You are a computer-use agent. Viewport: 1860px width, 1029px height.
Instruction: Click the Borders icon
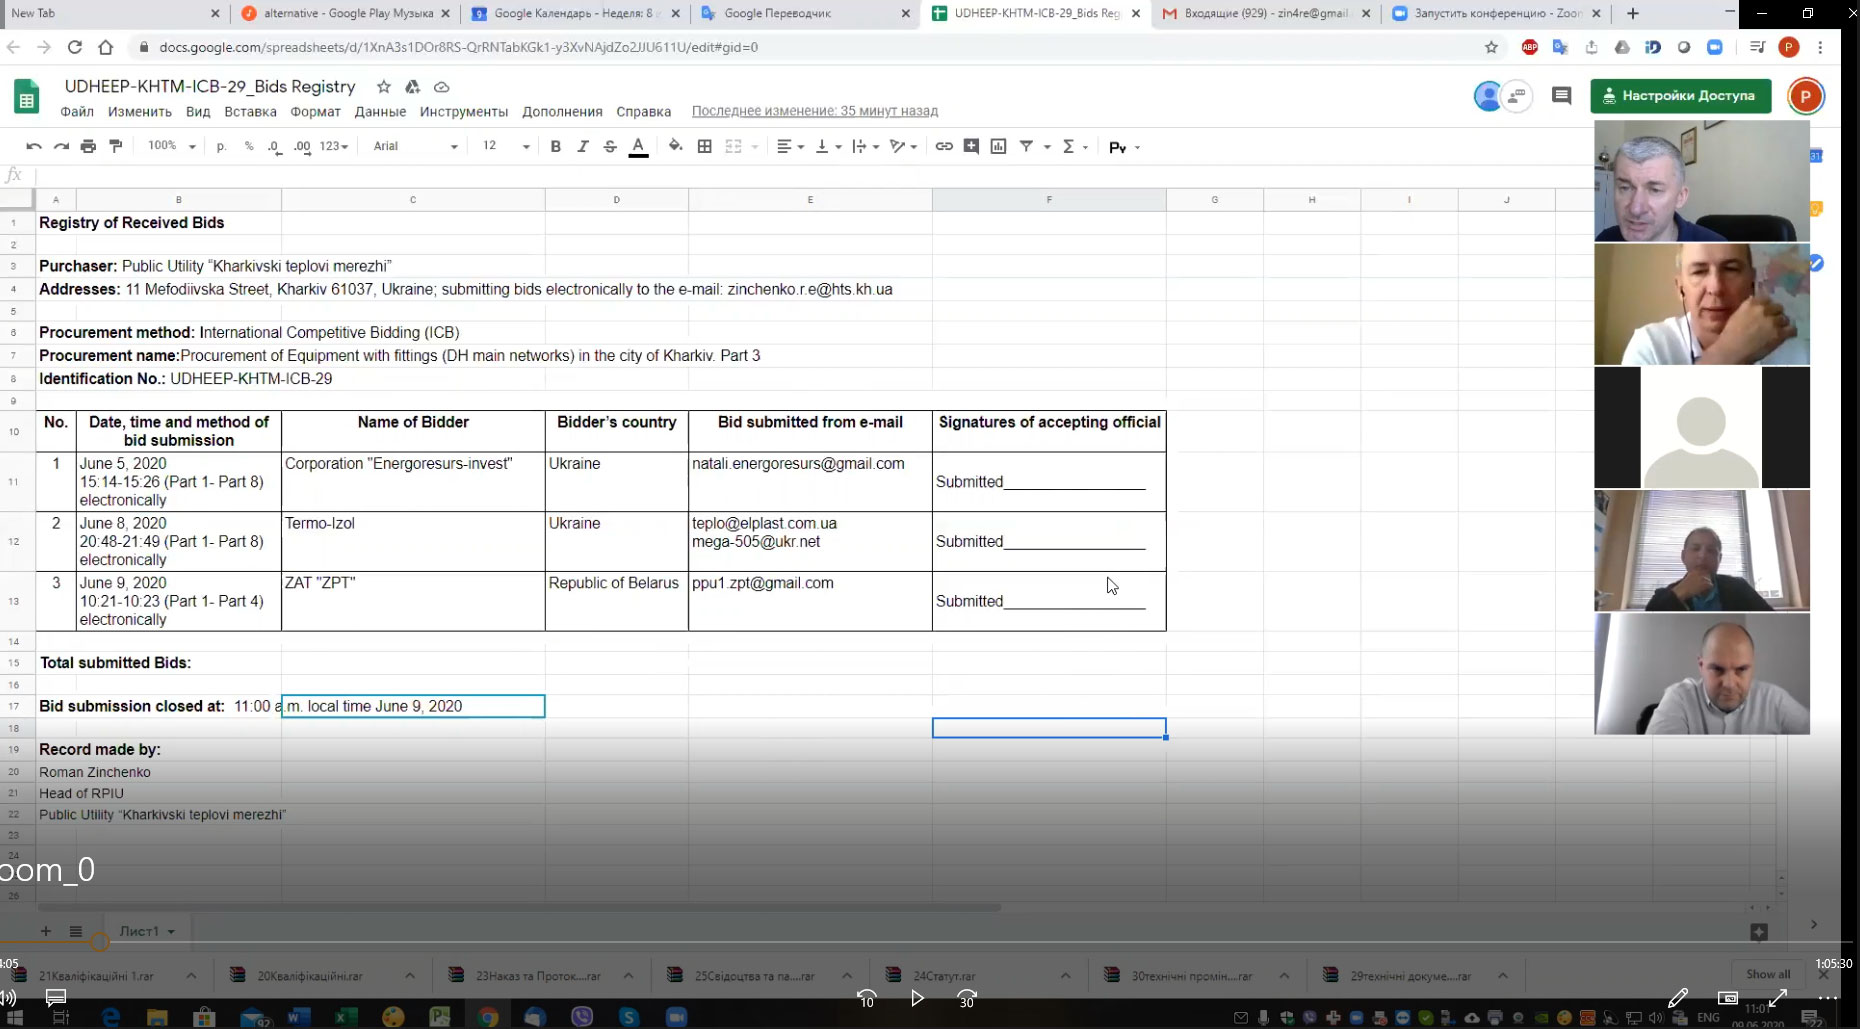click(705, 146)
